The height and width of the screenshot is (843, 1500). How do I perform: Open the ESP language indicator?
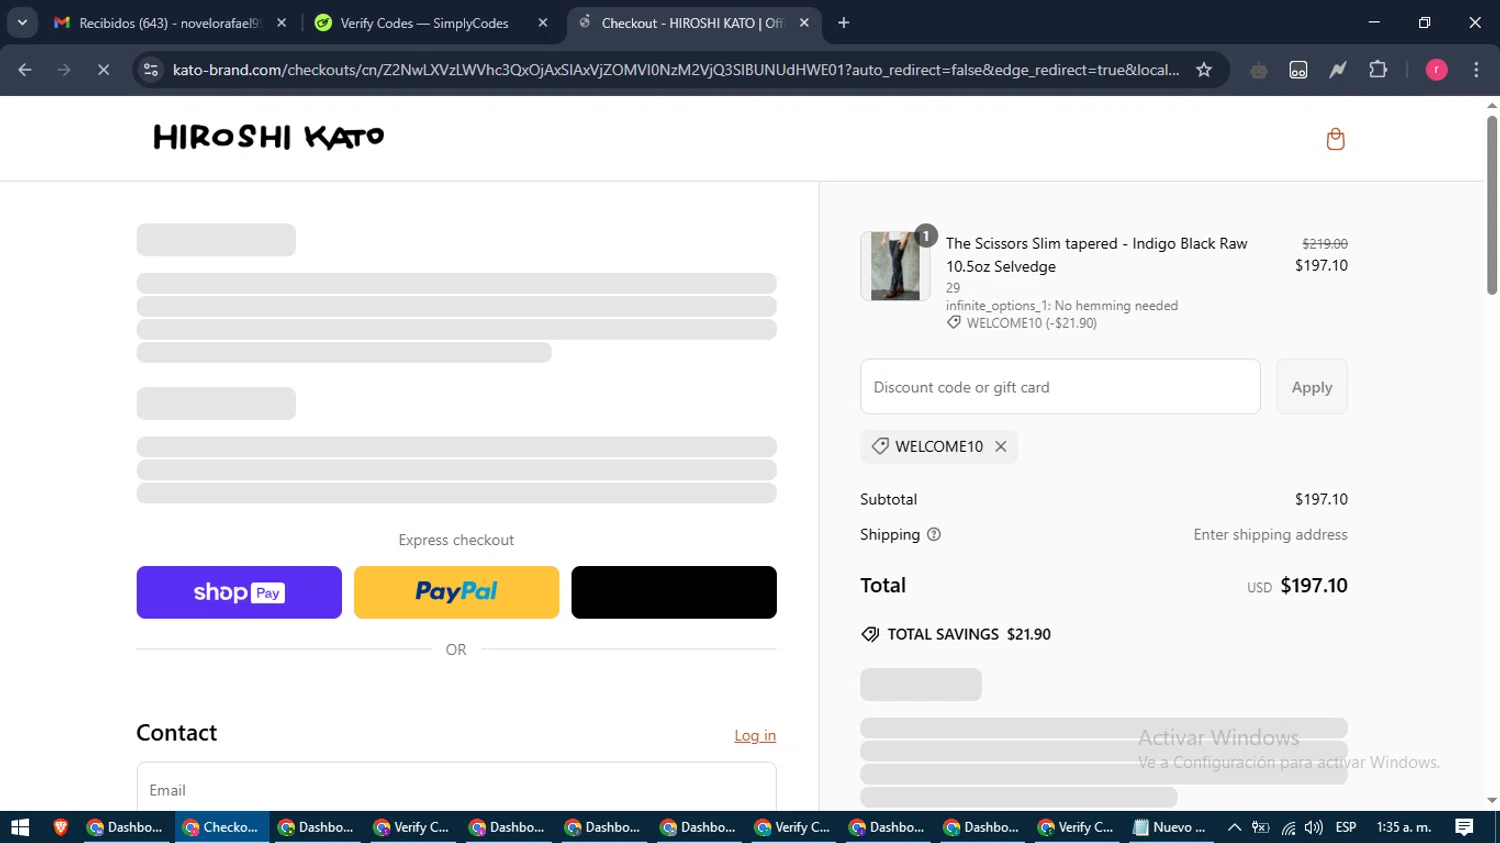click(x=1346, y=827)
